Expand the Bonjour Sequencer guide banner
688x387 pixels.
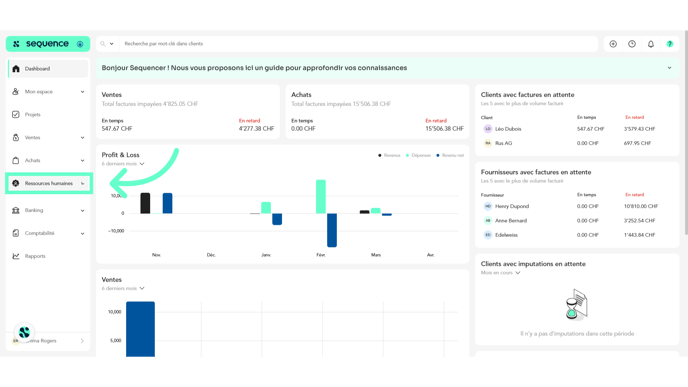point(670,68)
